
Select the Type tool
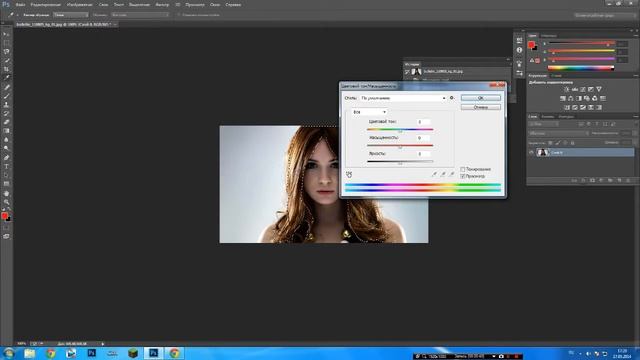[6, 167]
